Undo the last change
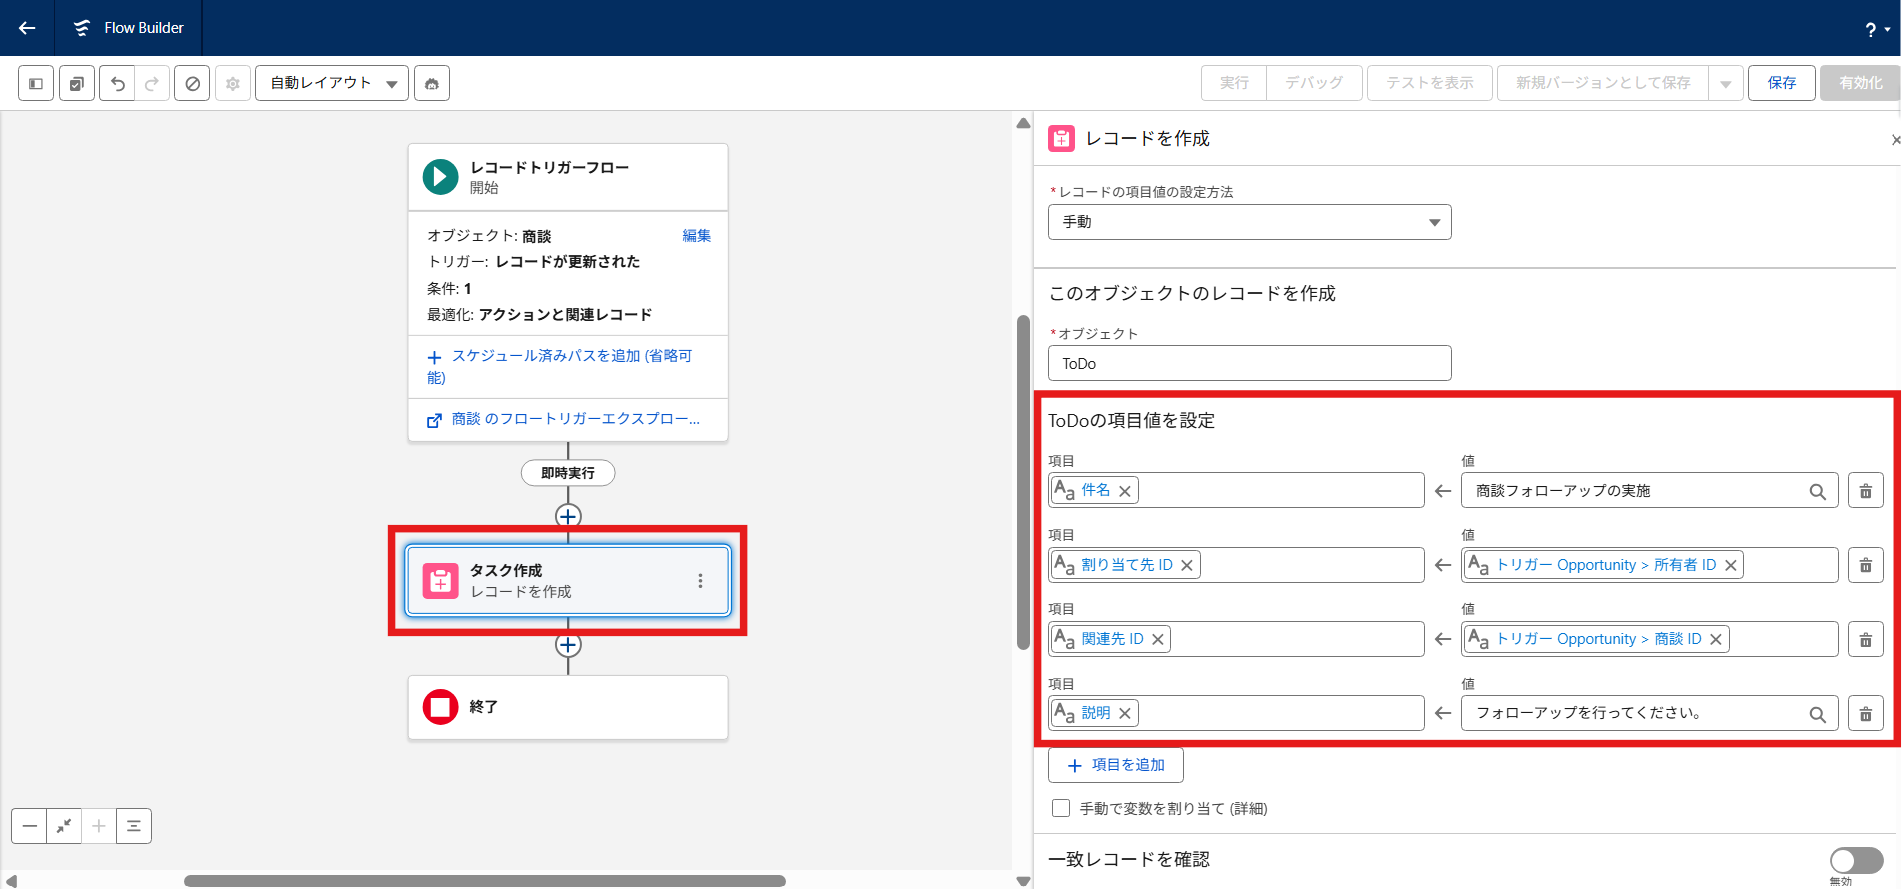This screenshot has height=889, width=1902. coord(117,83)
